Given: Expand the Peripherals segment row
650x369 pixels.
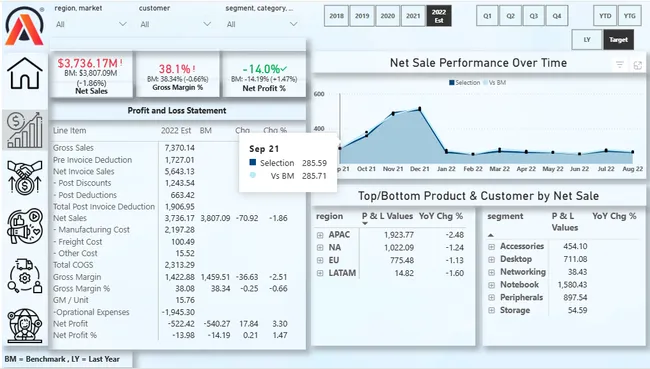Looking at the screenshot, I should point(491,298).
